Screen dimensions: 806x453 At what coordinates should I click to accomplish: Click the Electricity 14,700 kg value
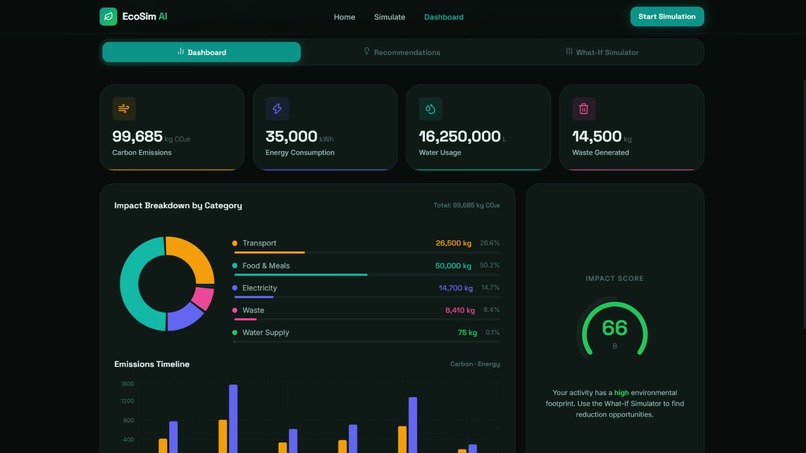[456, 288]
